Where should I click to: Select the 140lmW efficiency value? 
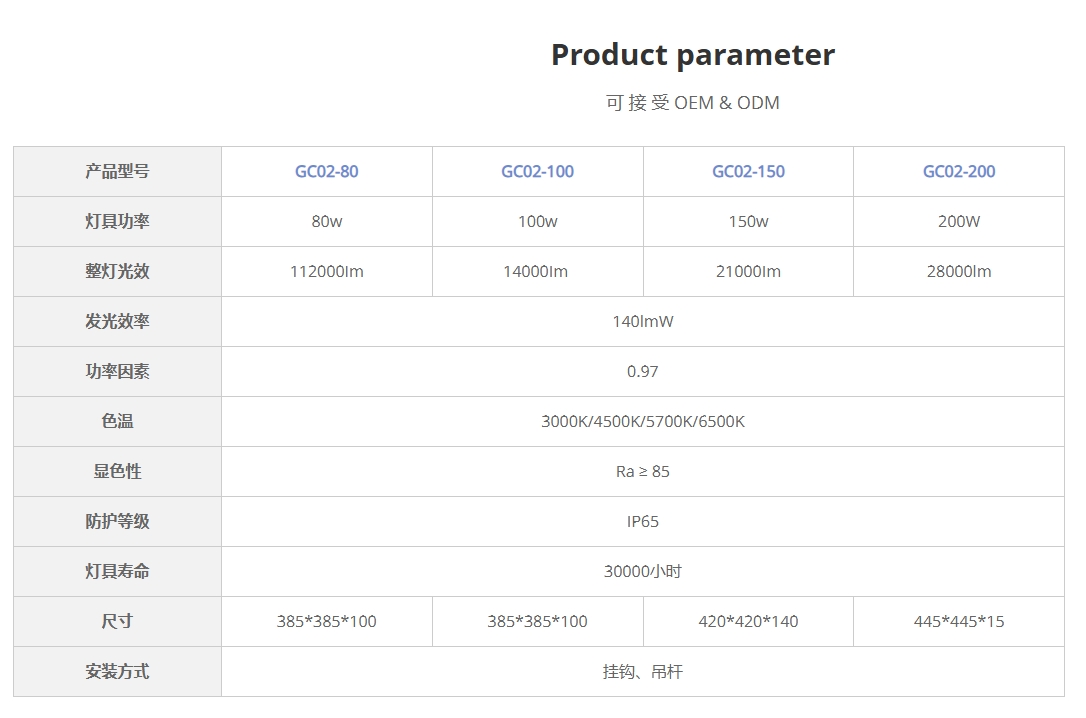tap(642, 321)
